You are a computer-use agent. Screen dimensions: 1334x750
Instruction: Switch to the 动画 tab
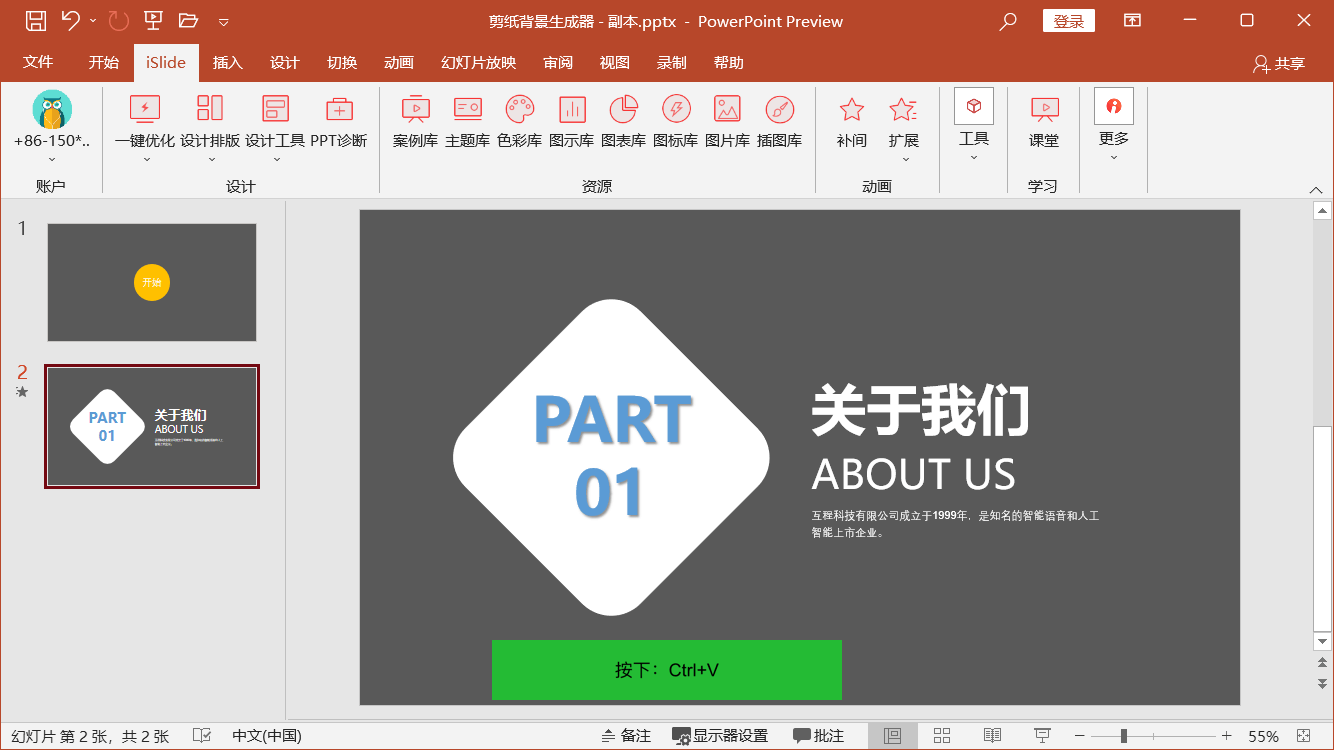[x=399, y=62]
